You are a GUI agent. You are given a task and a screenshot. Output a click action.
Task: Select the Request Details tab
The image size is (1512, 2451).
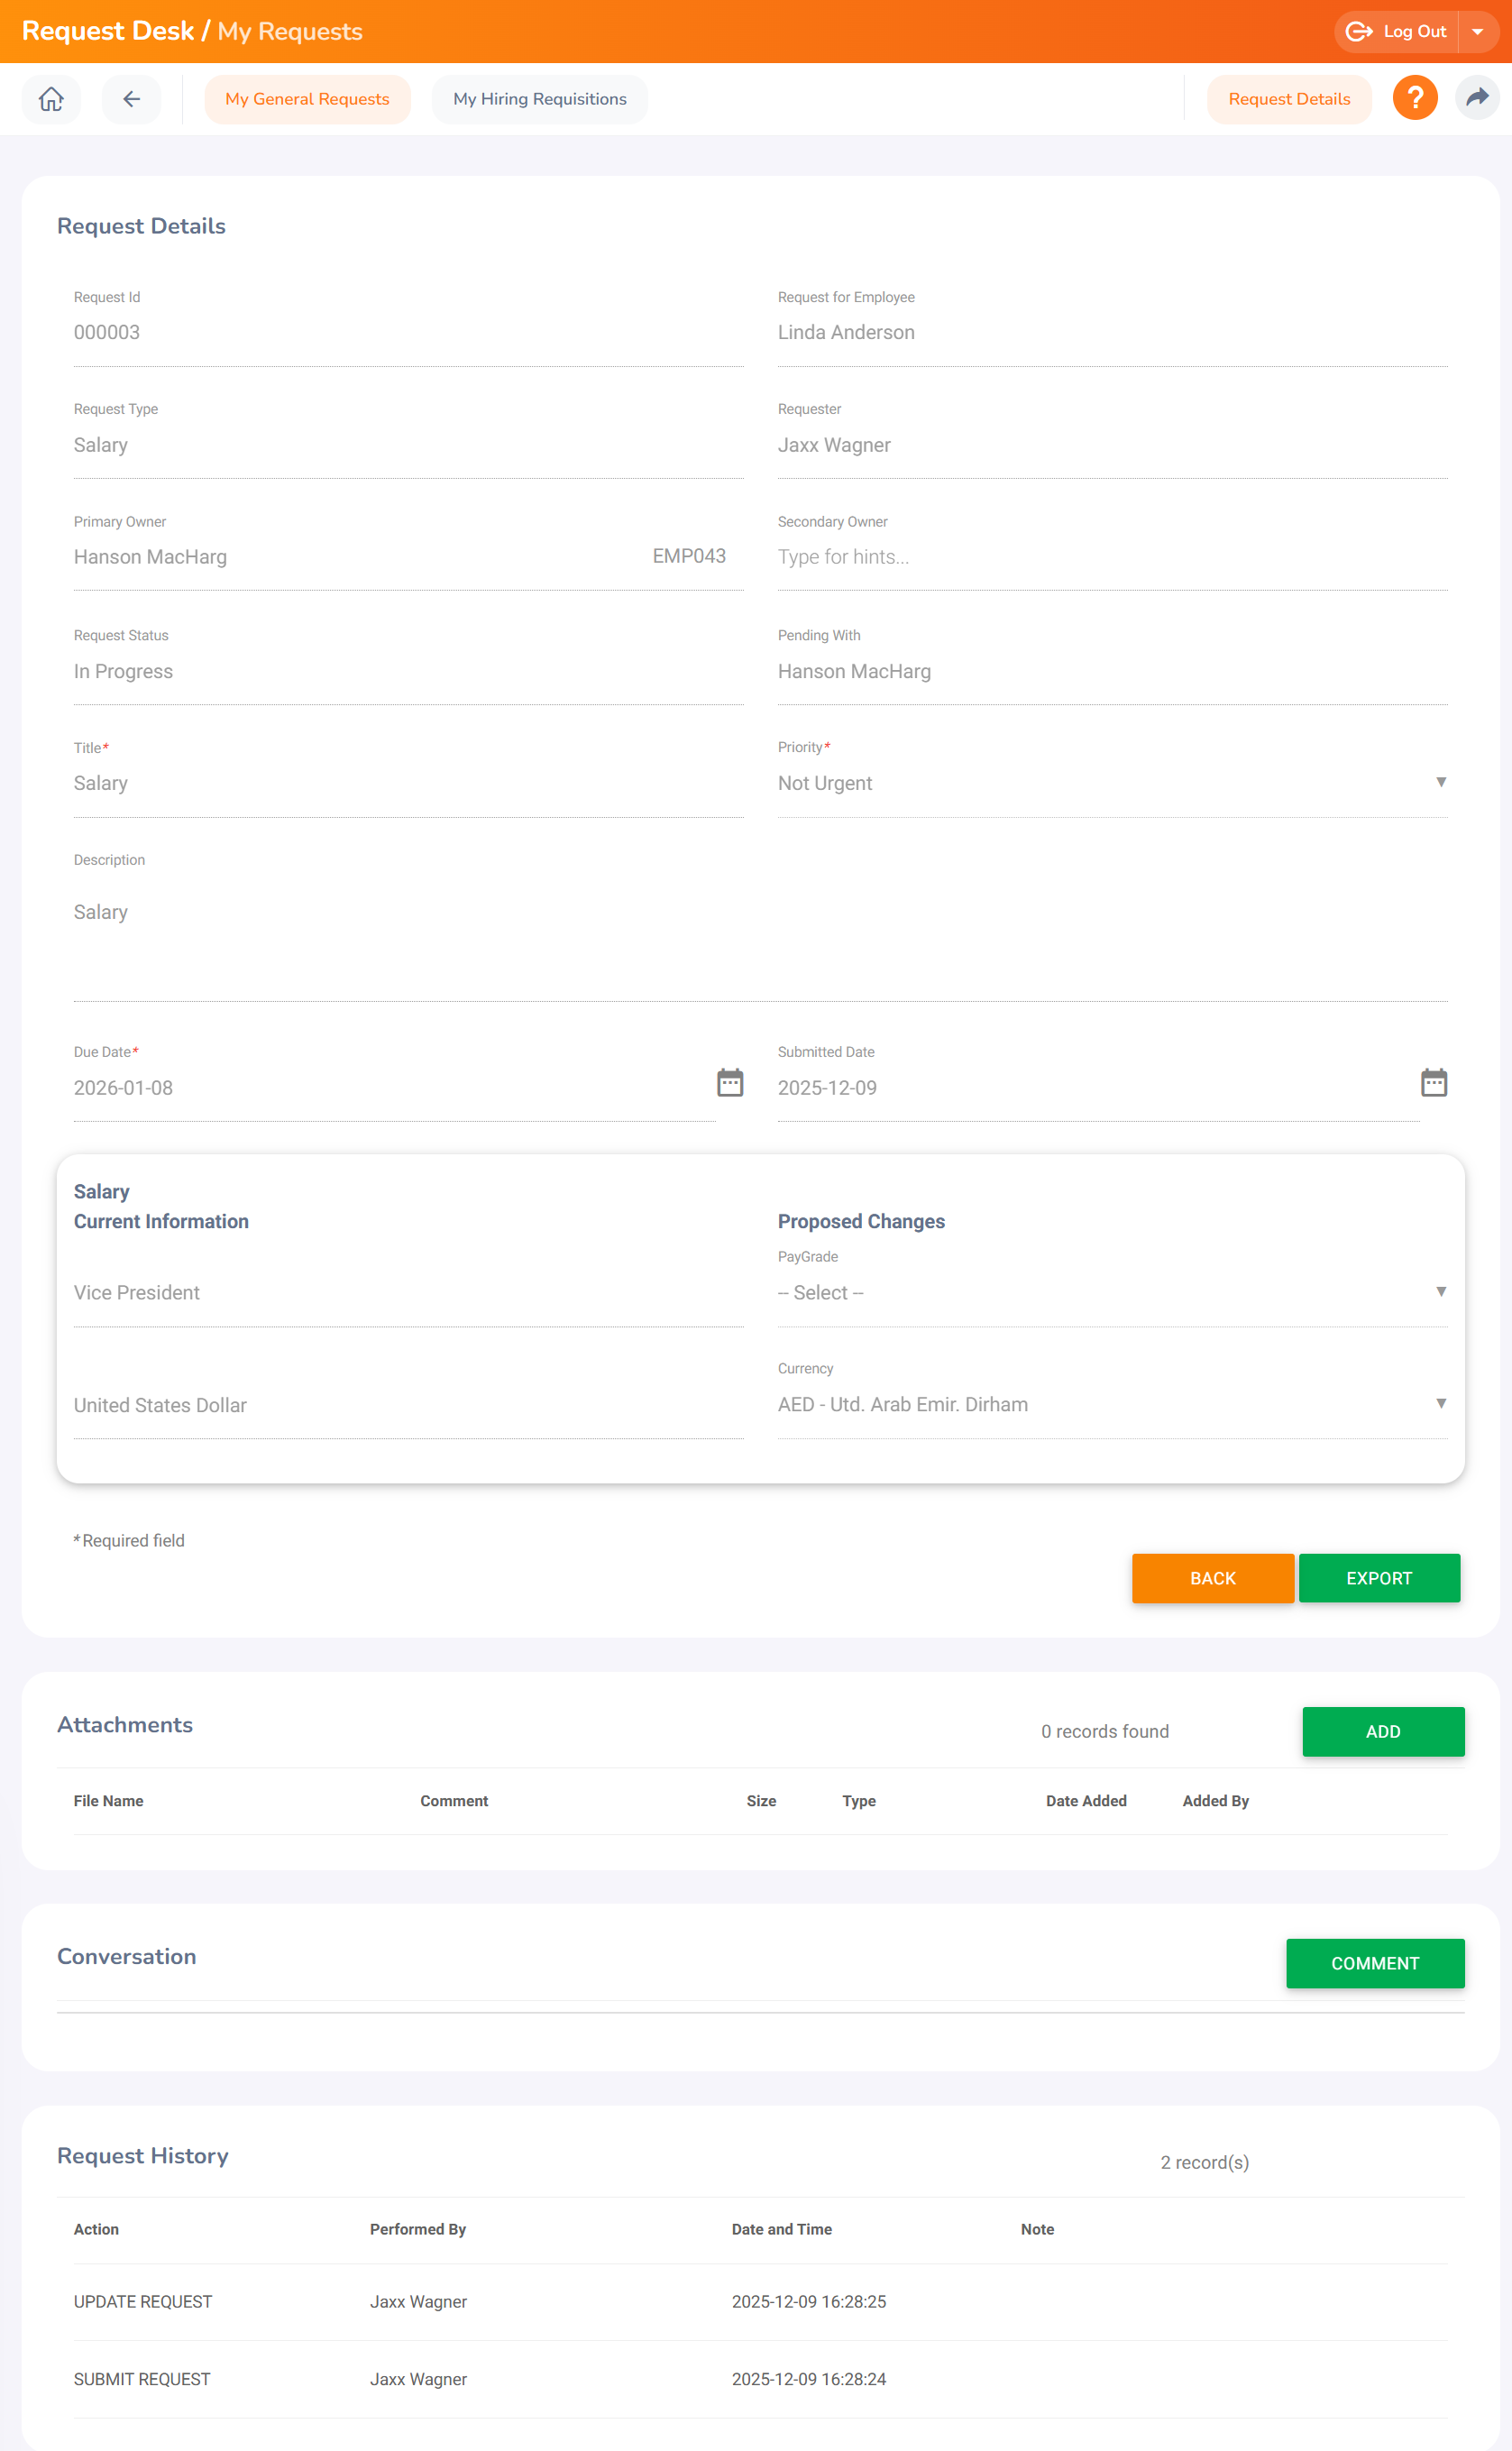(x=1288, y=99)
